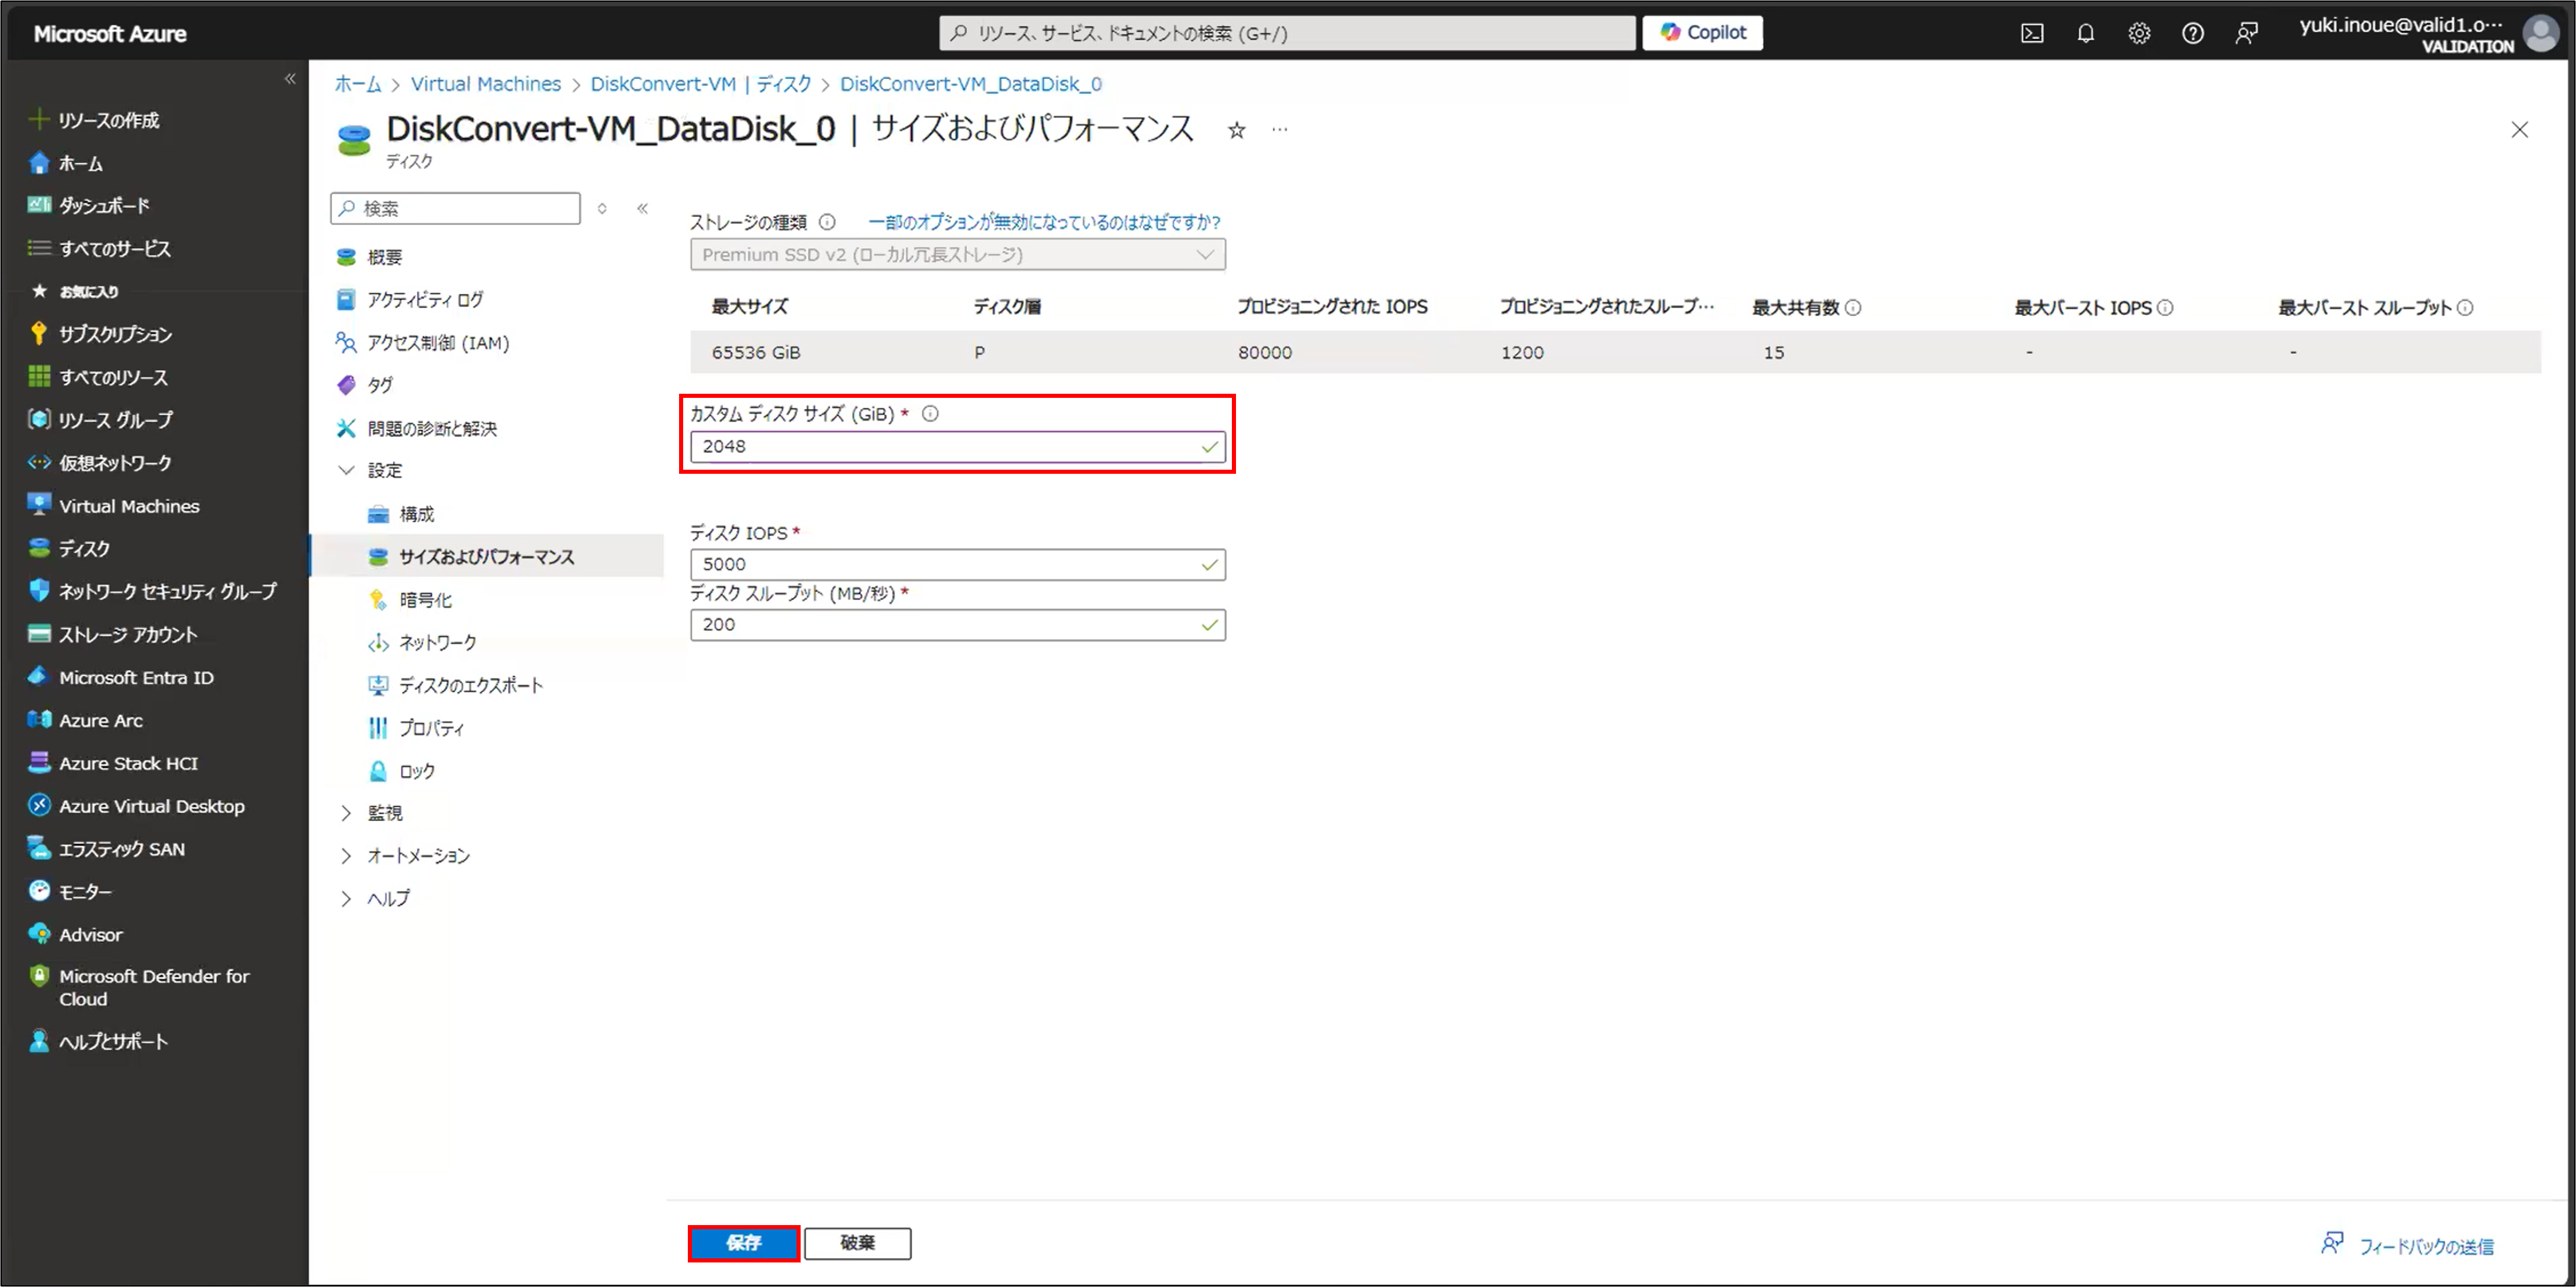The height and width of the screenshot is (1287, 2576).
Task: Open Resource groups in sidebar
Action: click(x=100, y=420)
